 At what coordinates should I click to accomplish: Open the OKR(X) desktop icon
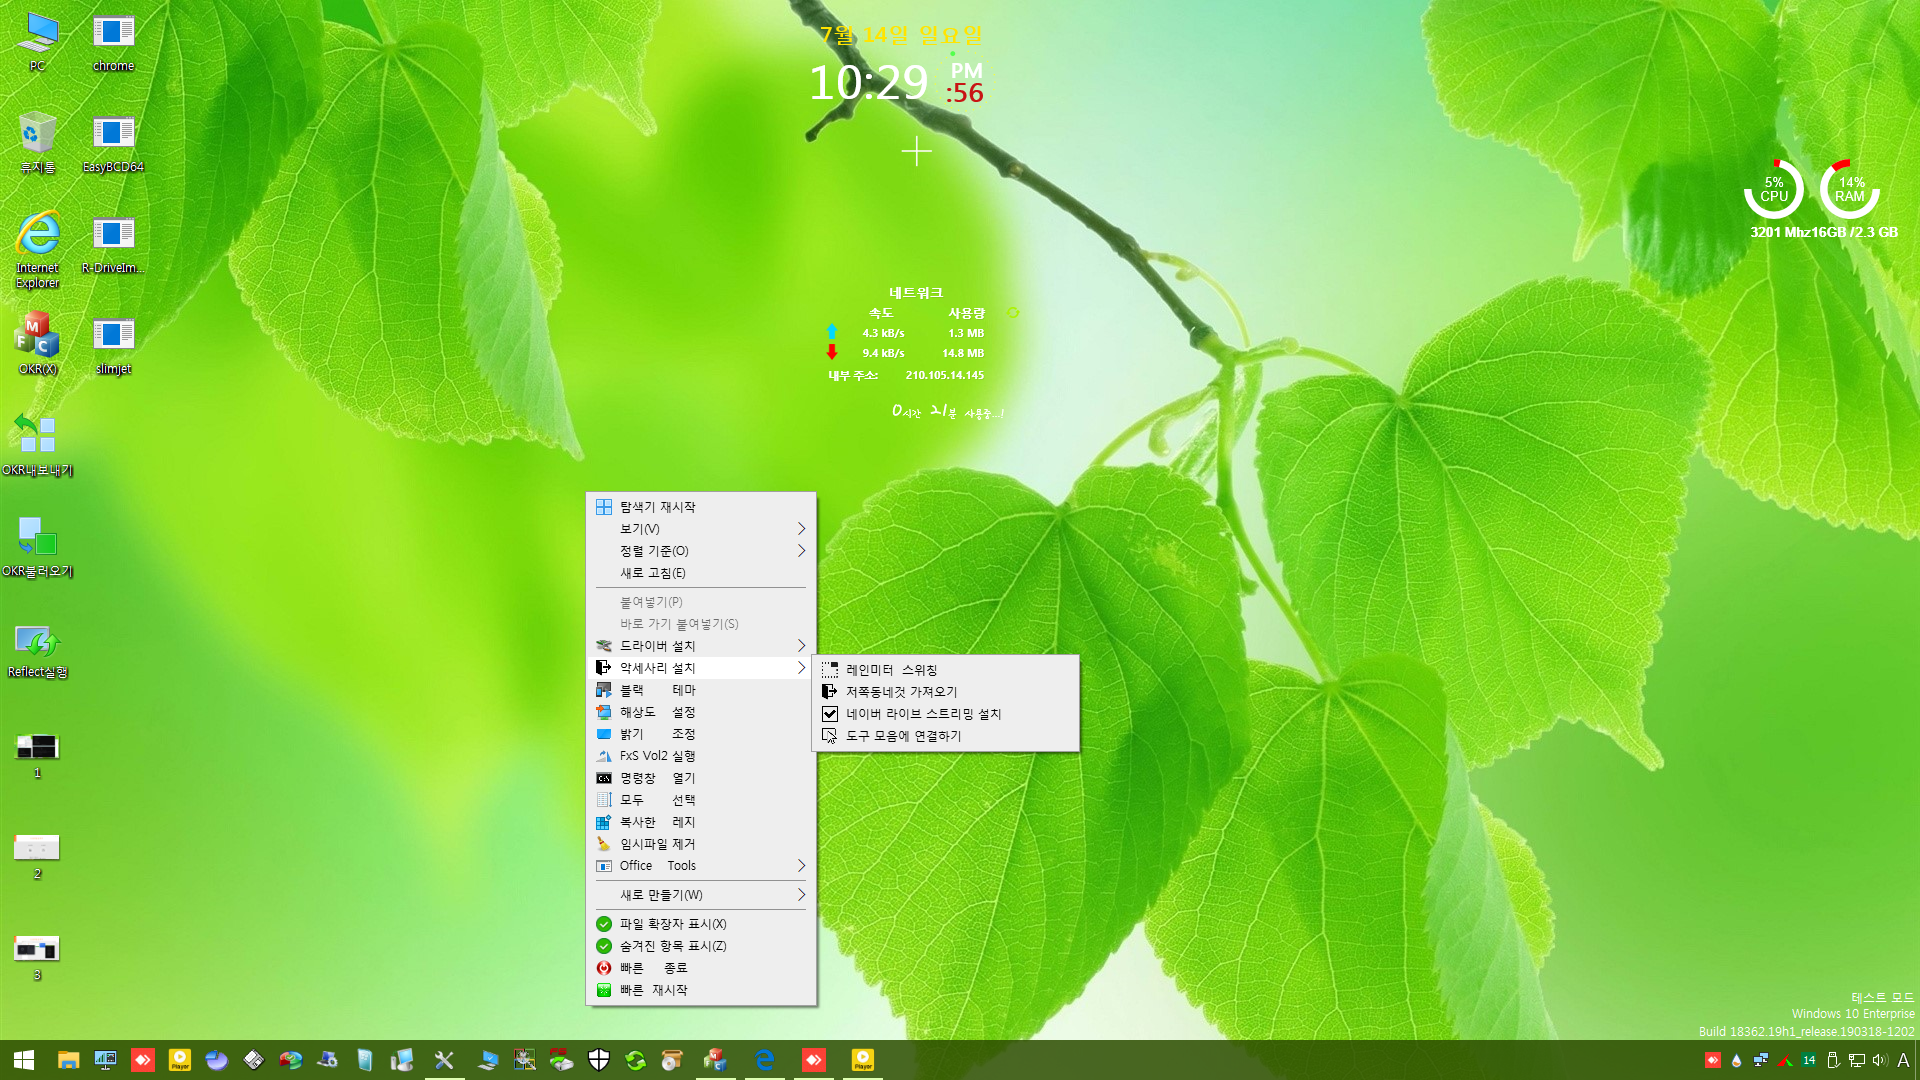pyautogui.click(x=37, y=344)
